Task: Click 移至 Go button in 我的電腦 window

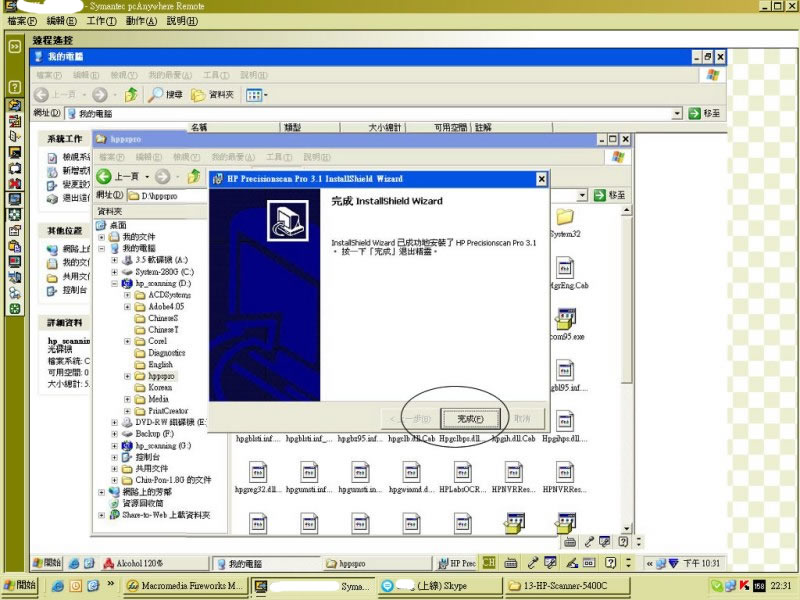Action: click(705, 113)
